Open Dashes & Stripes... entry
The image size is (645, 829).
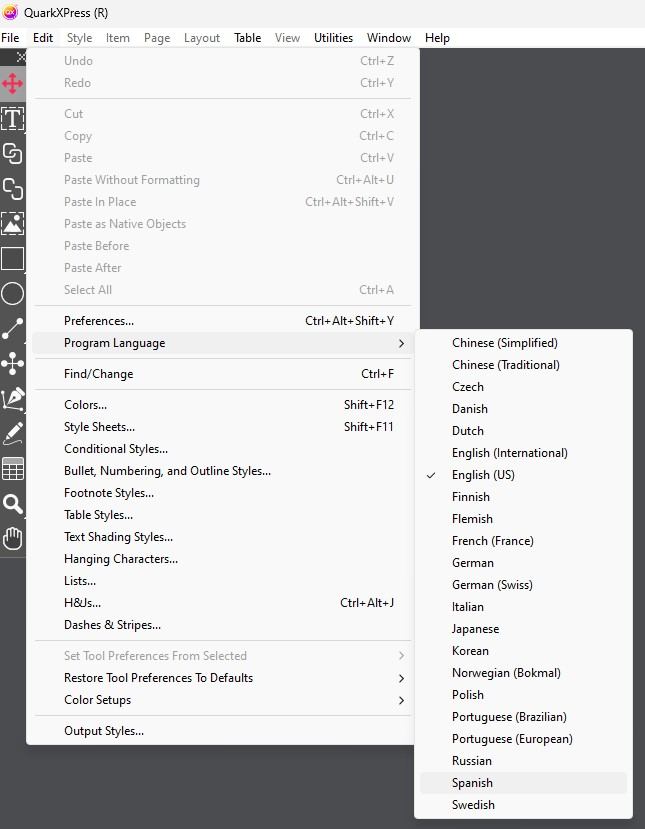(x=223, y=625)
